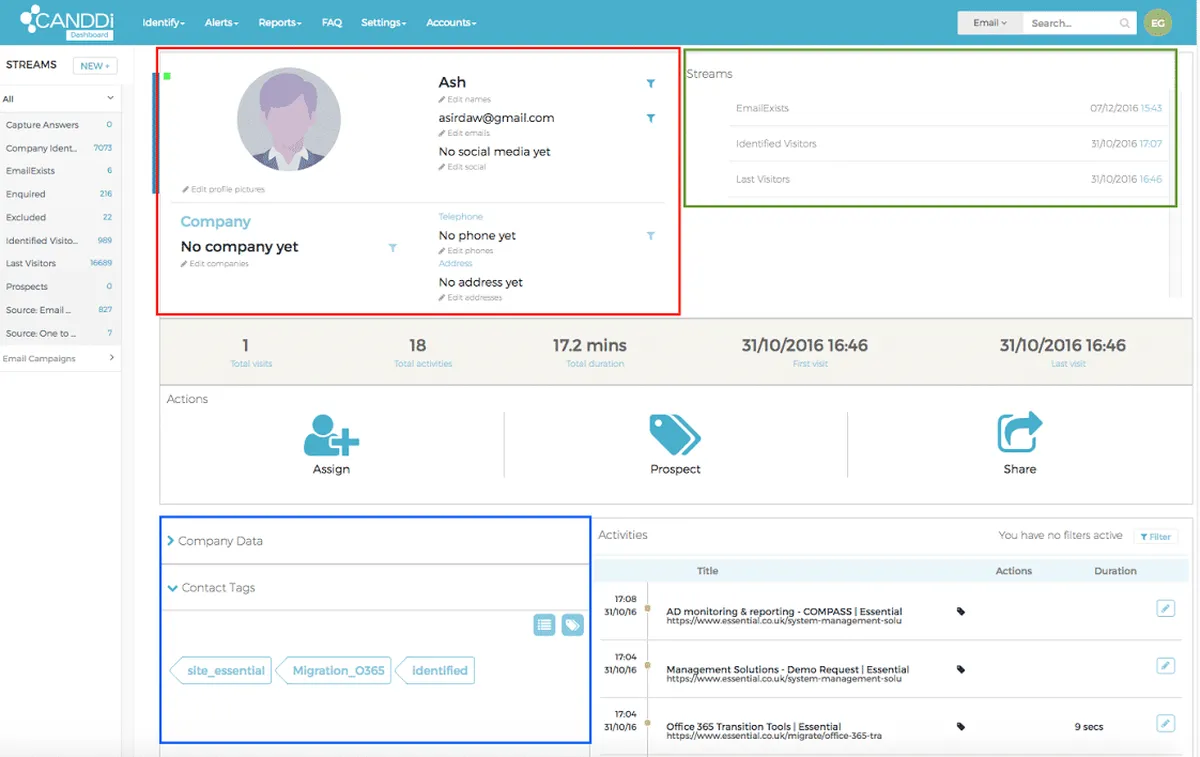The height and width of the screenshot is (757, 1200).
Task: Click the filter funnel next to Ash
Action: [x=651, y=84]
